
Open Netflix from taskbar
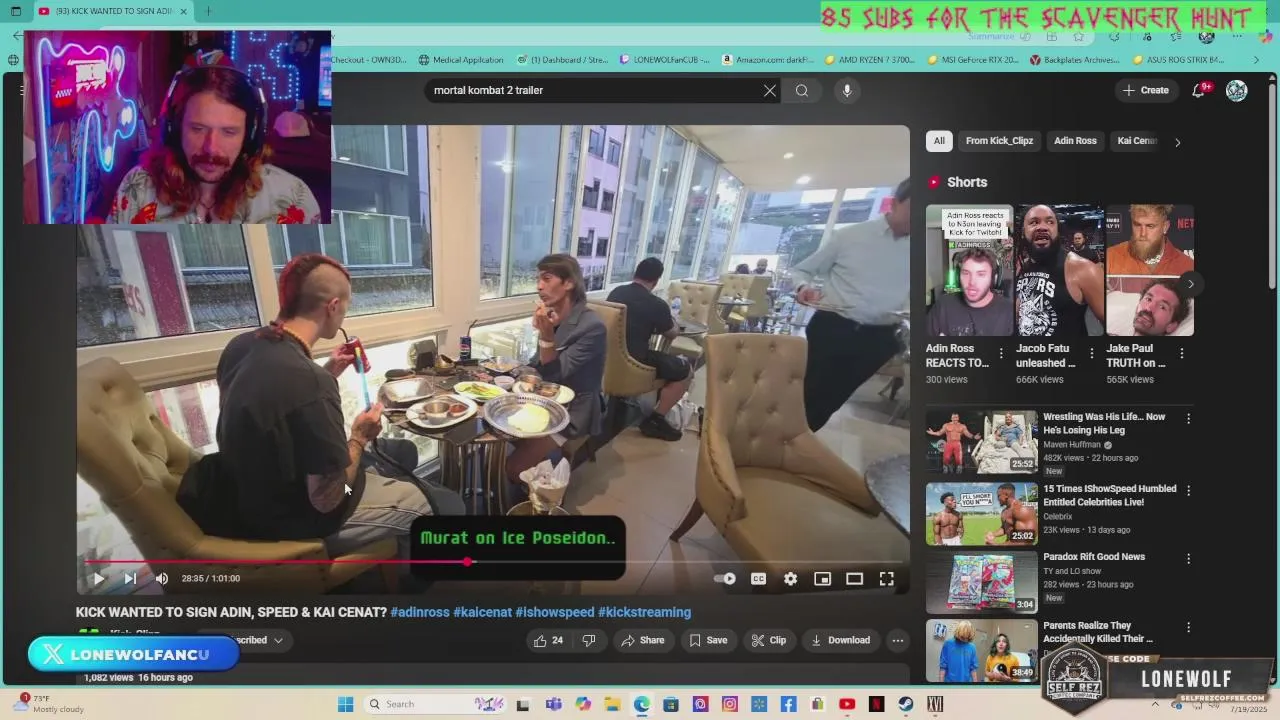[x=876, y=704]
